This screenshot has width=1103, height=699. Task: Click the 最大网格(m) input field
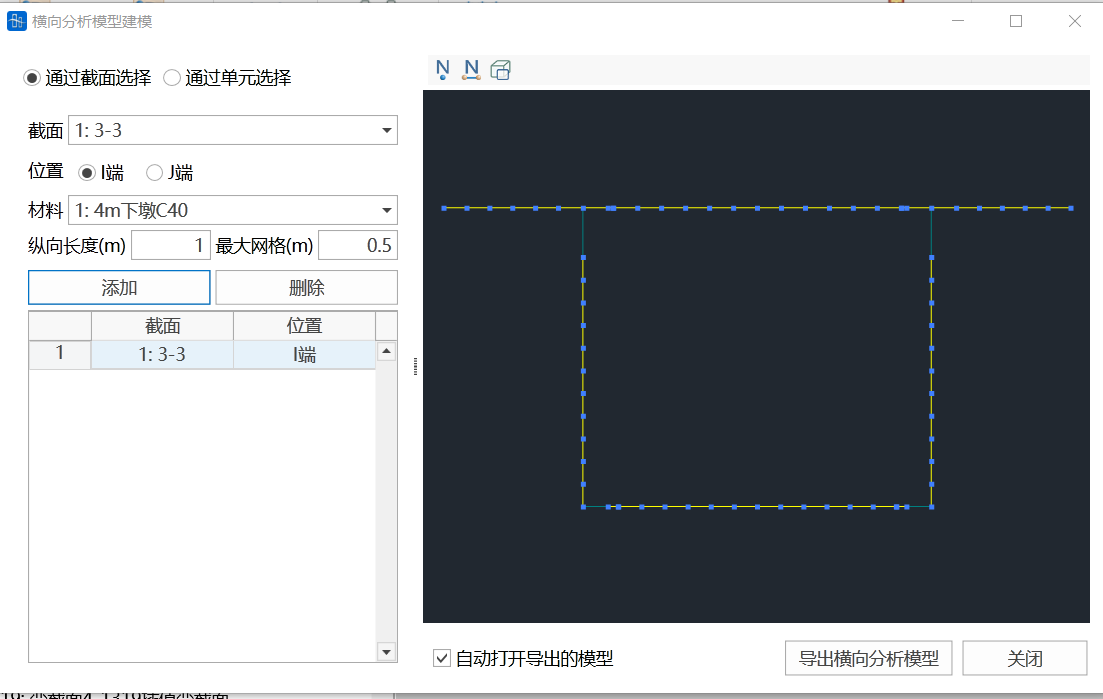pyautogui.click(x=358, y=245)
